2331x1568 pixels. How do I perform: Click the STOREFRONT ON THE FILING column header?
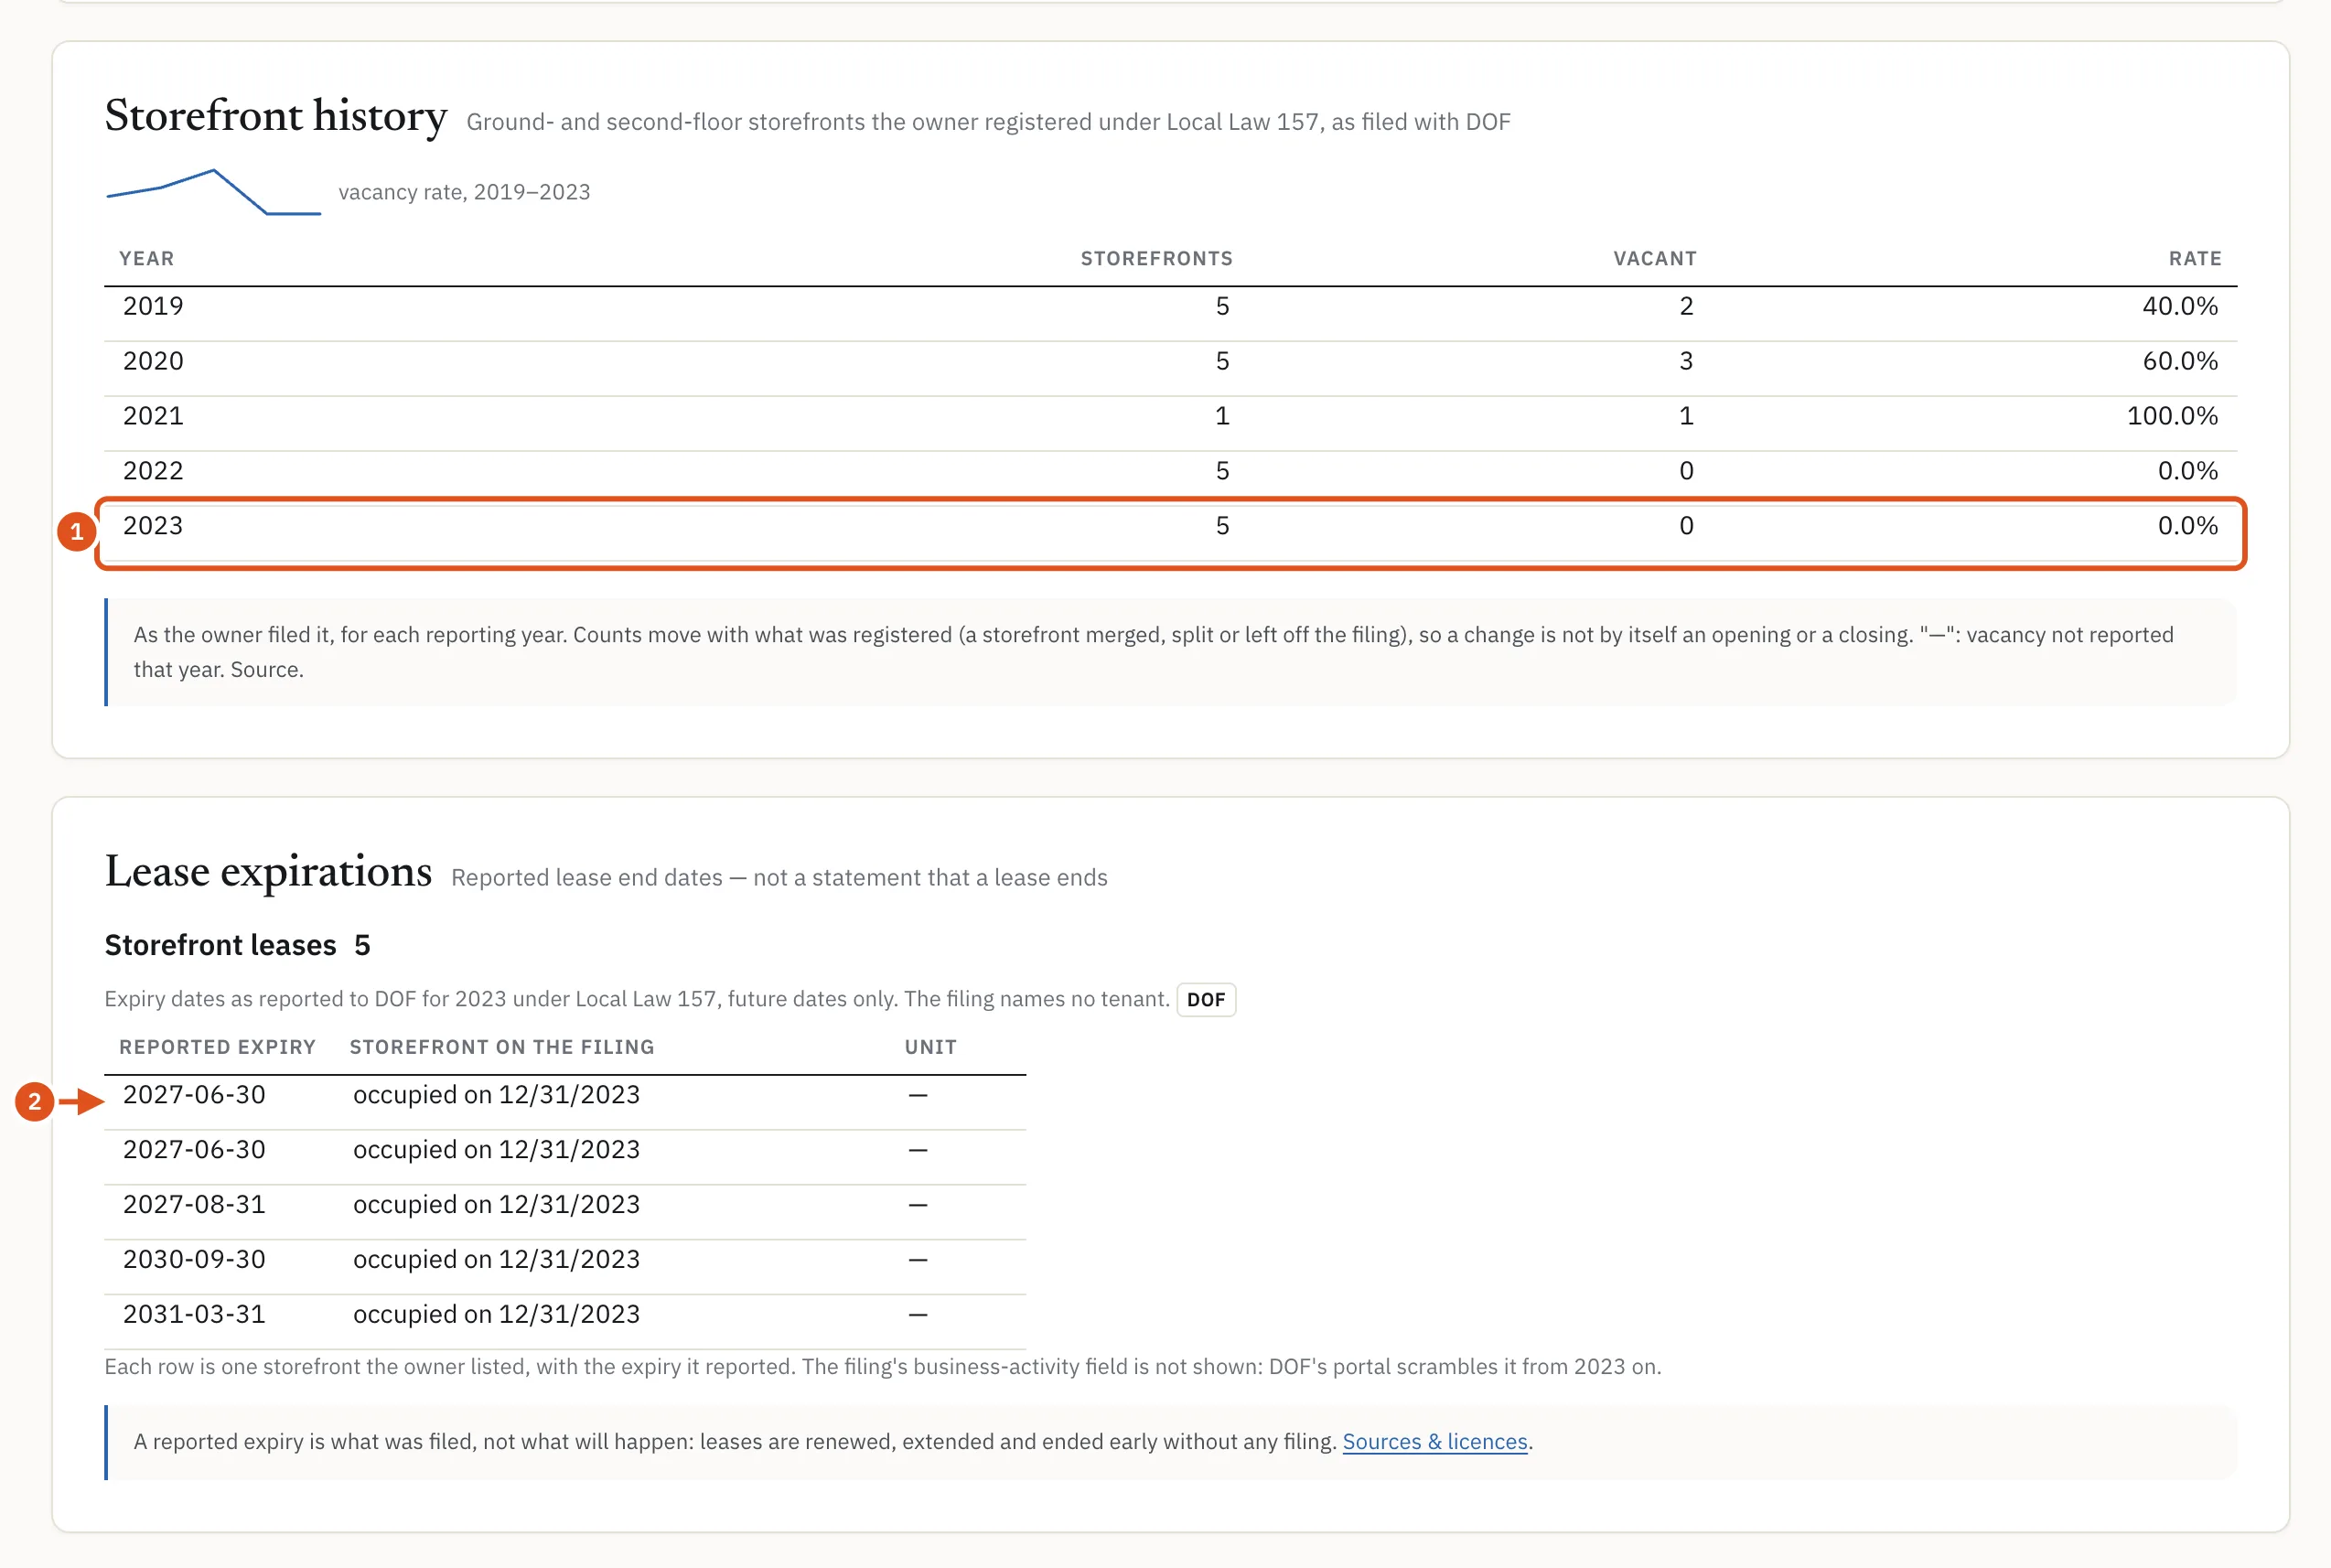(x=502, y=1047)
